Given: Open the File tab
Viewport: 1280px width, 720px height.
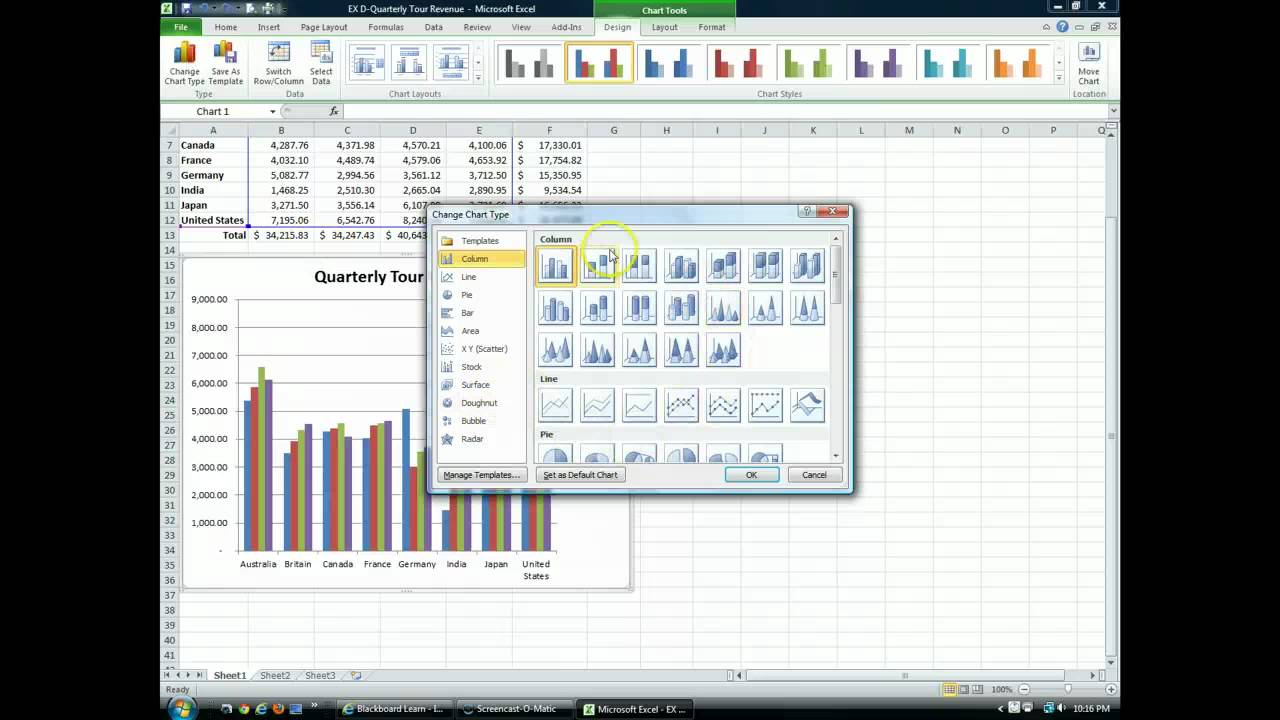Looking at the screenshot, I should coord(181,27).
